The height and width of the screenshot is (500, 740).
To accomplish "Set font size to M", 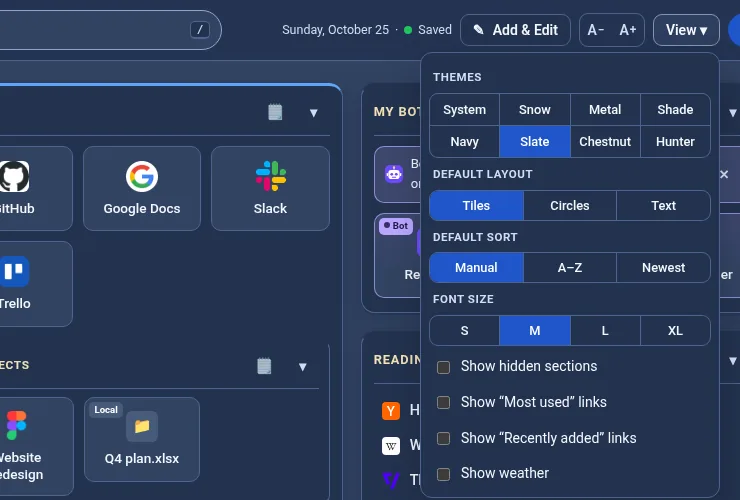I will tap(535, 331).
